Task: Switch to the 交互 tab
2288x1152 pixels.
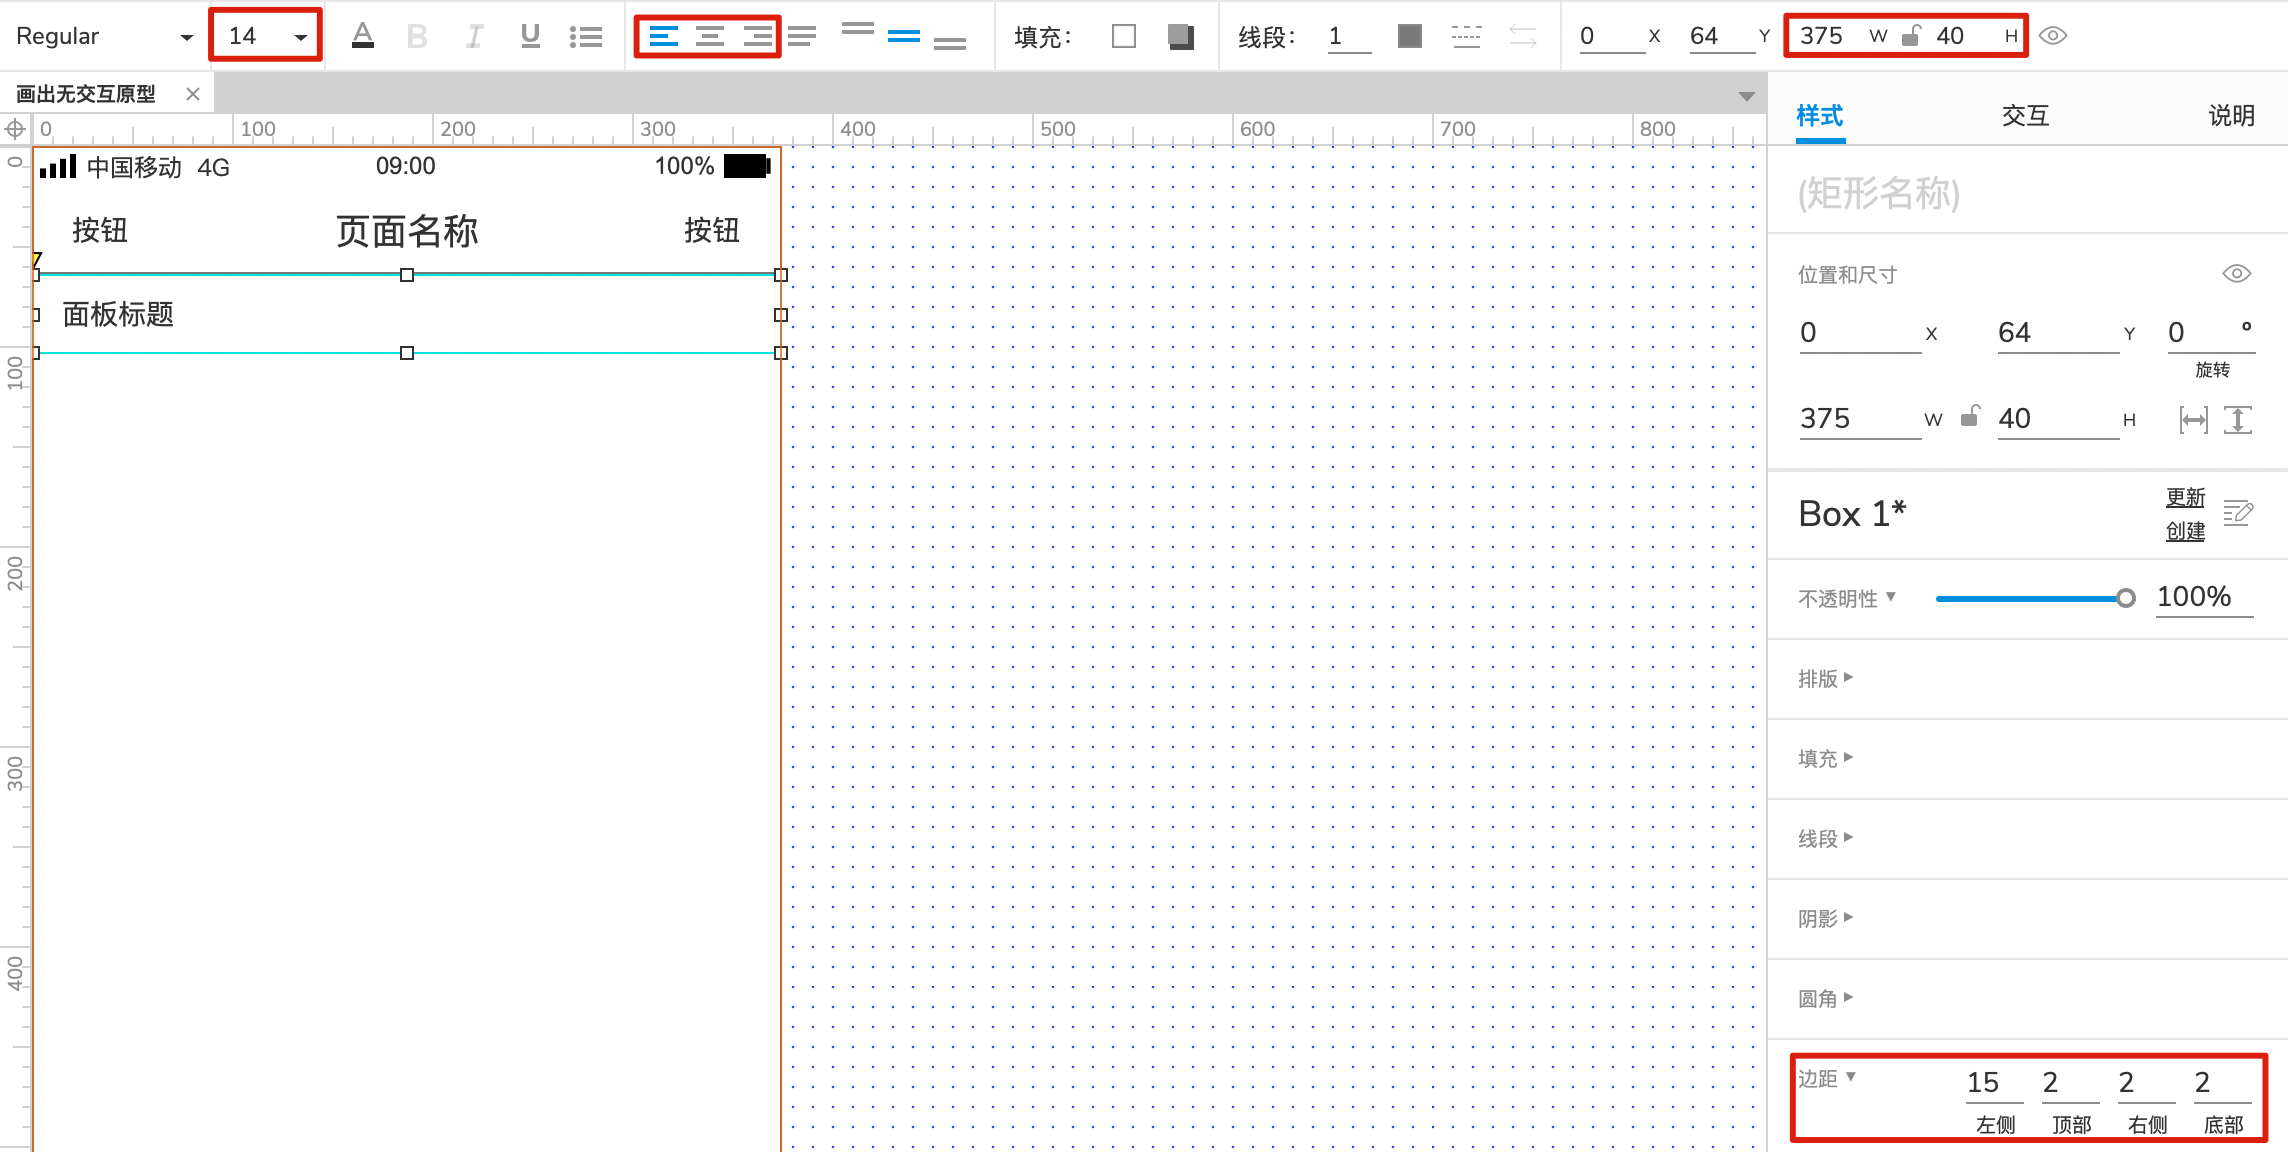Action: tap(2024, 116)
